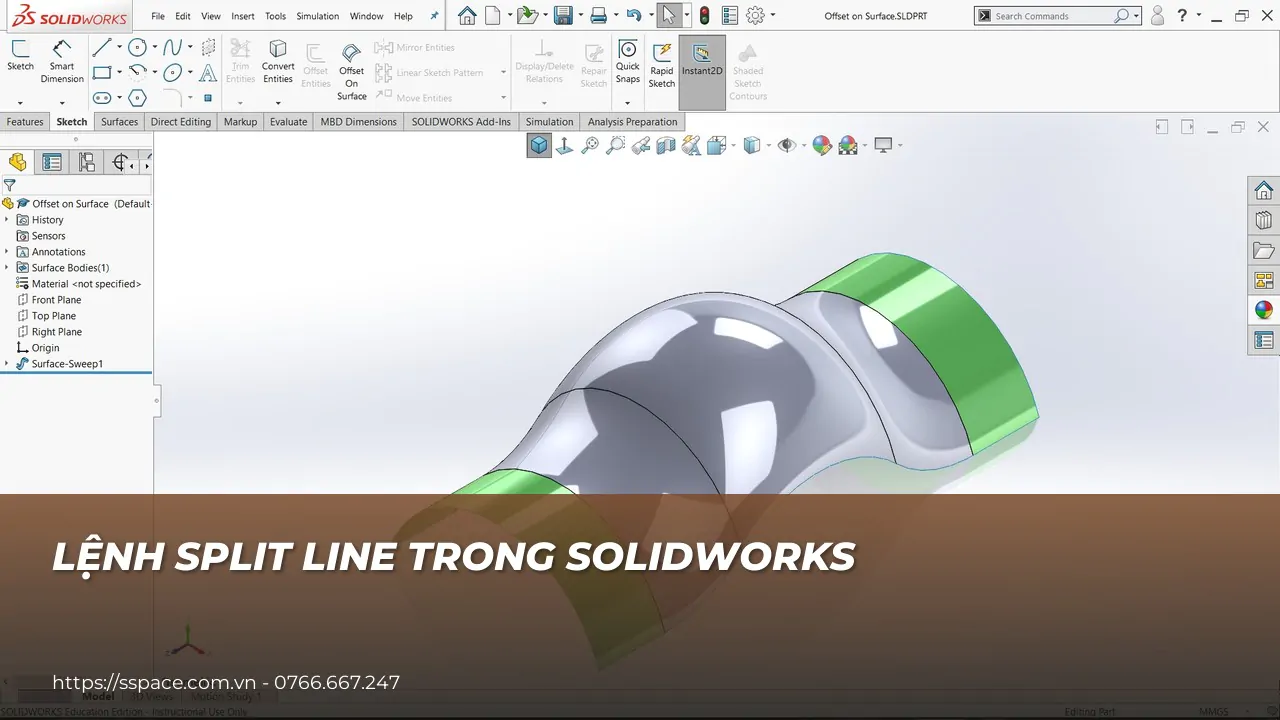This screenshot has height=720, width=1280.
Task: Click the FeatureManager filter icon
Action: (9, 185)
